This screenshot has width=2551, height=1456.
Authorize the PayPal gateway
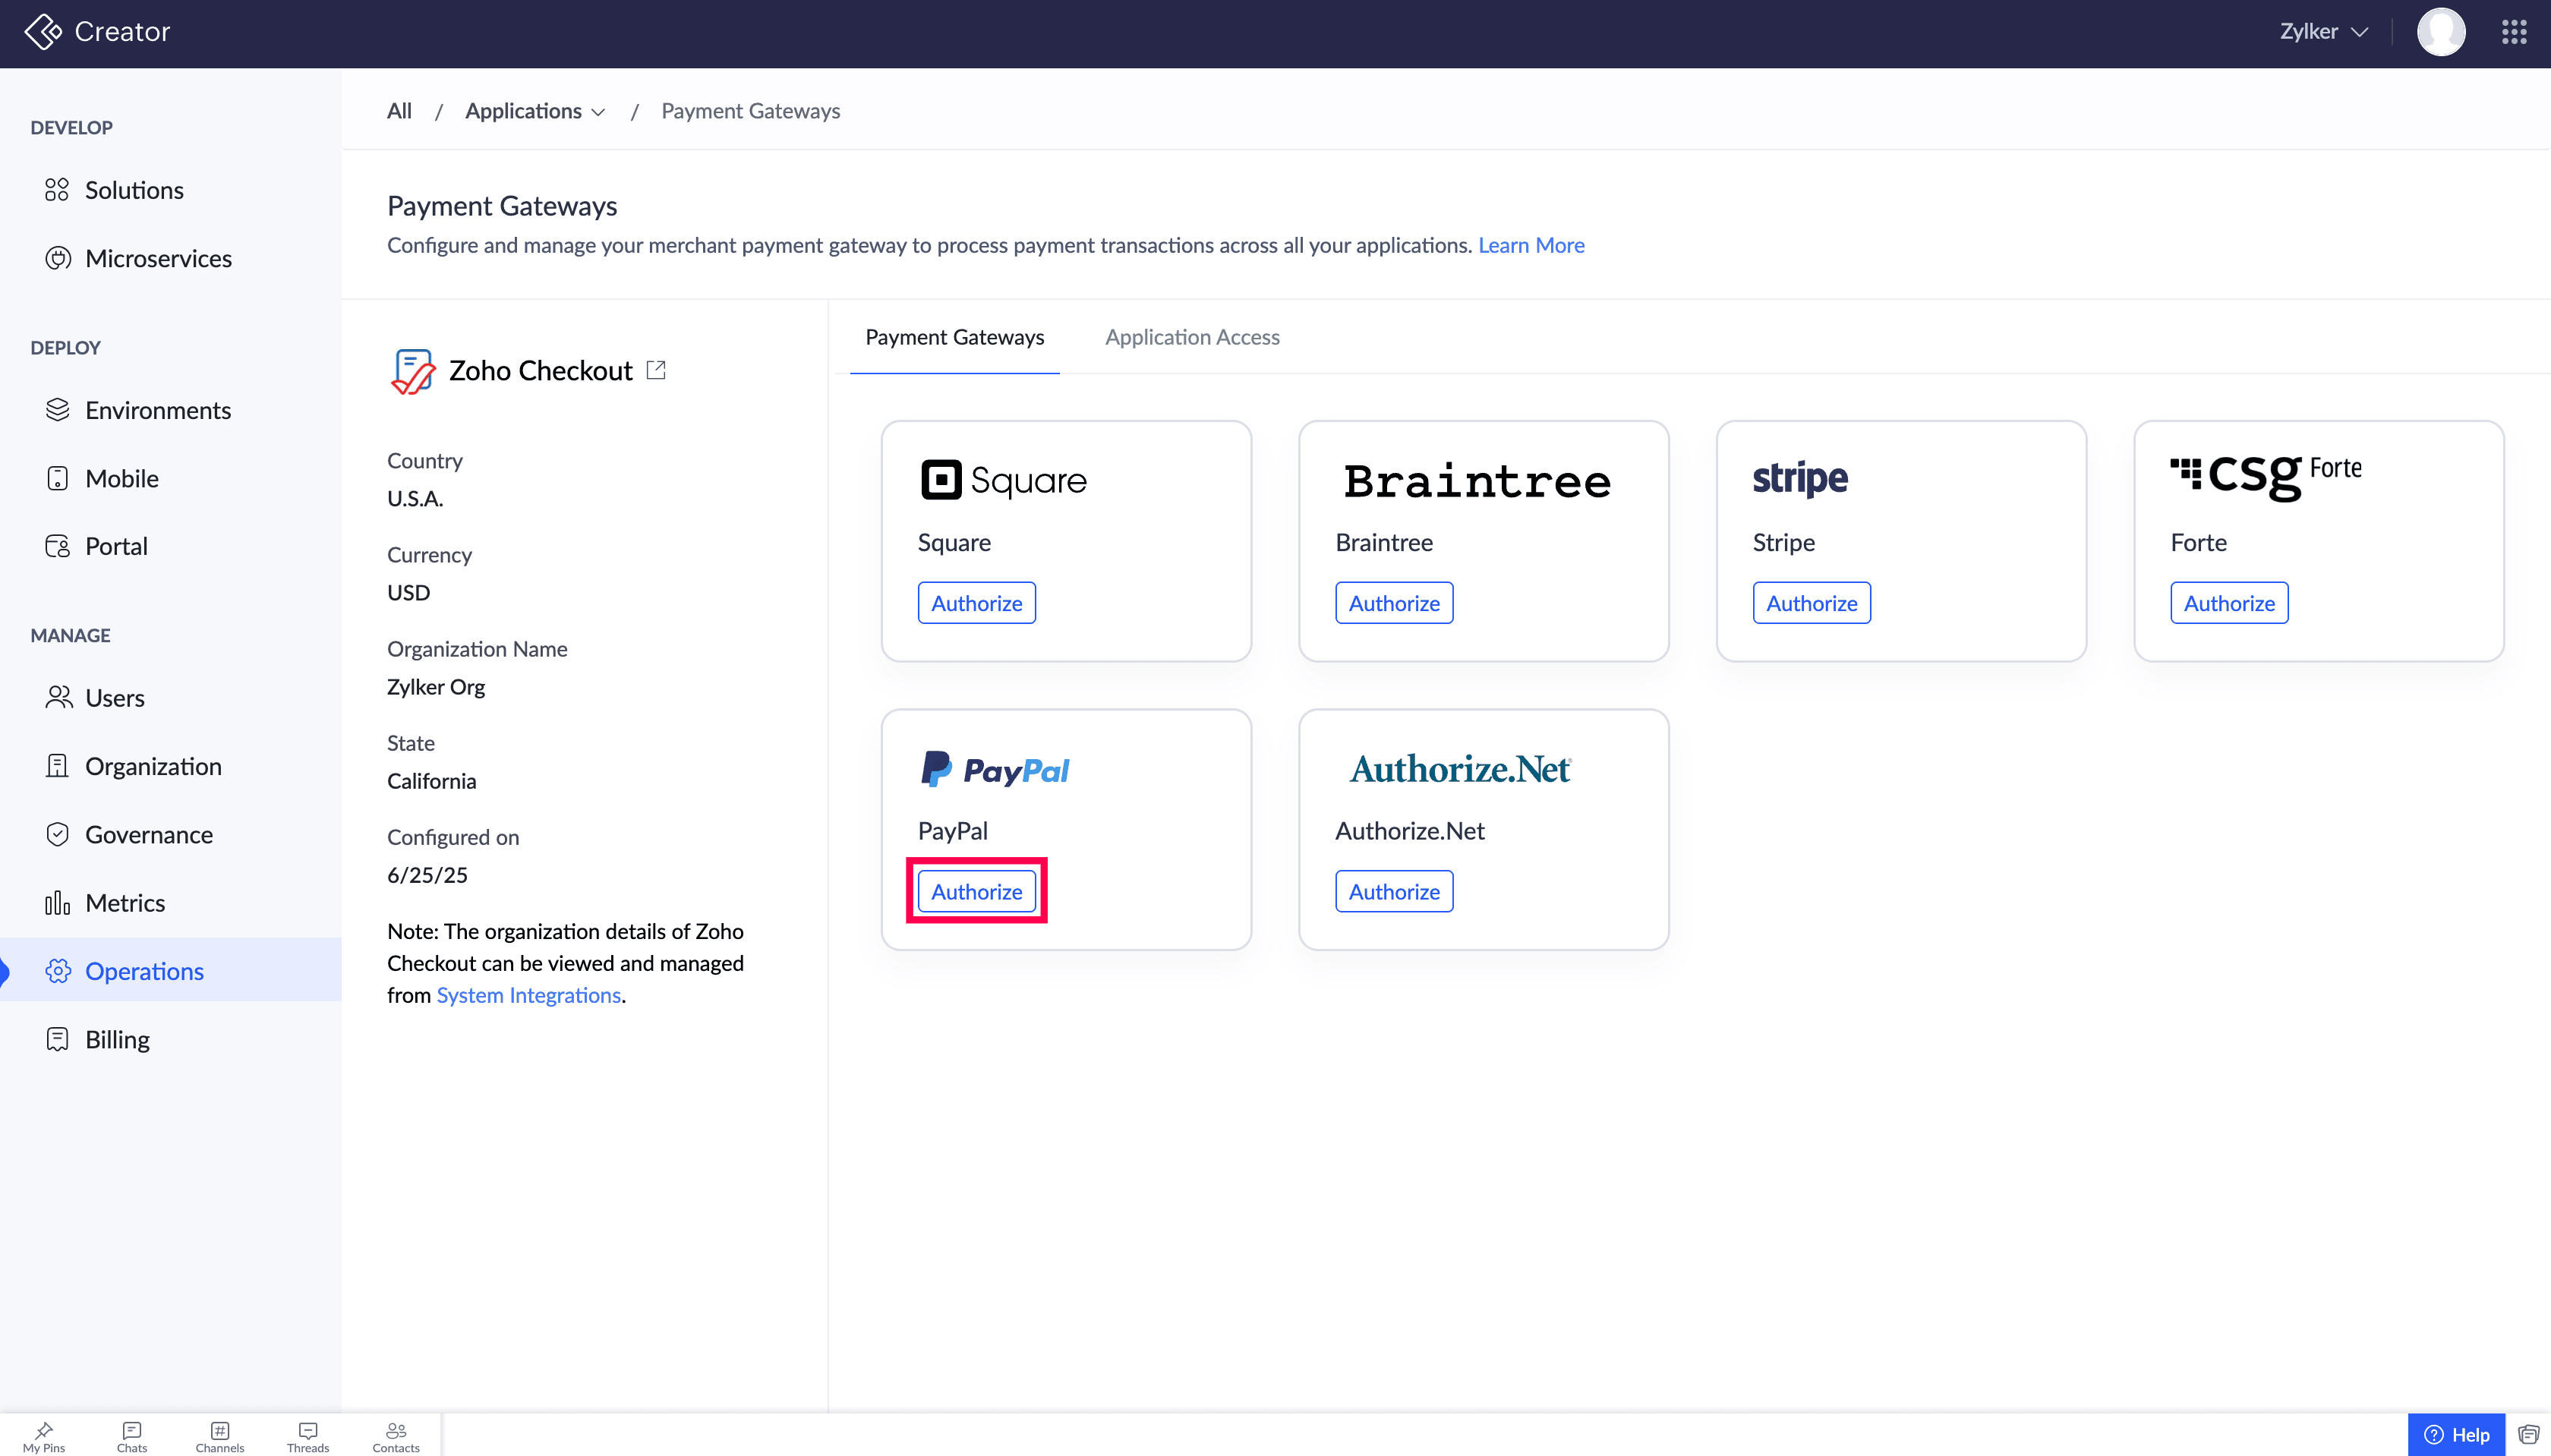pyautogui.click(x=976, y=891)
